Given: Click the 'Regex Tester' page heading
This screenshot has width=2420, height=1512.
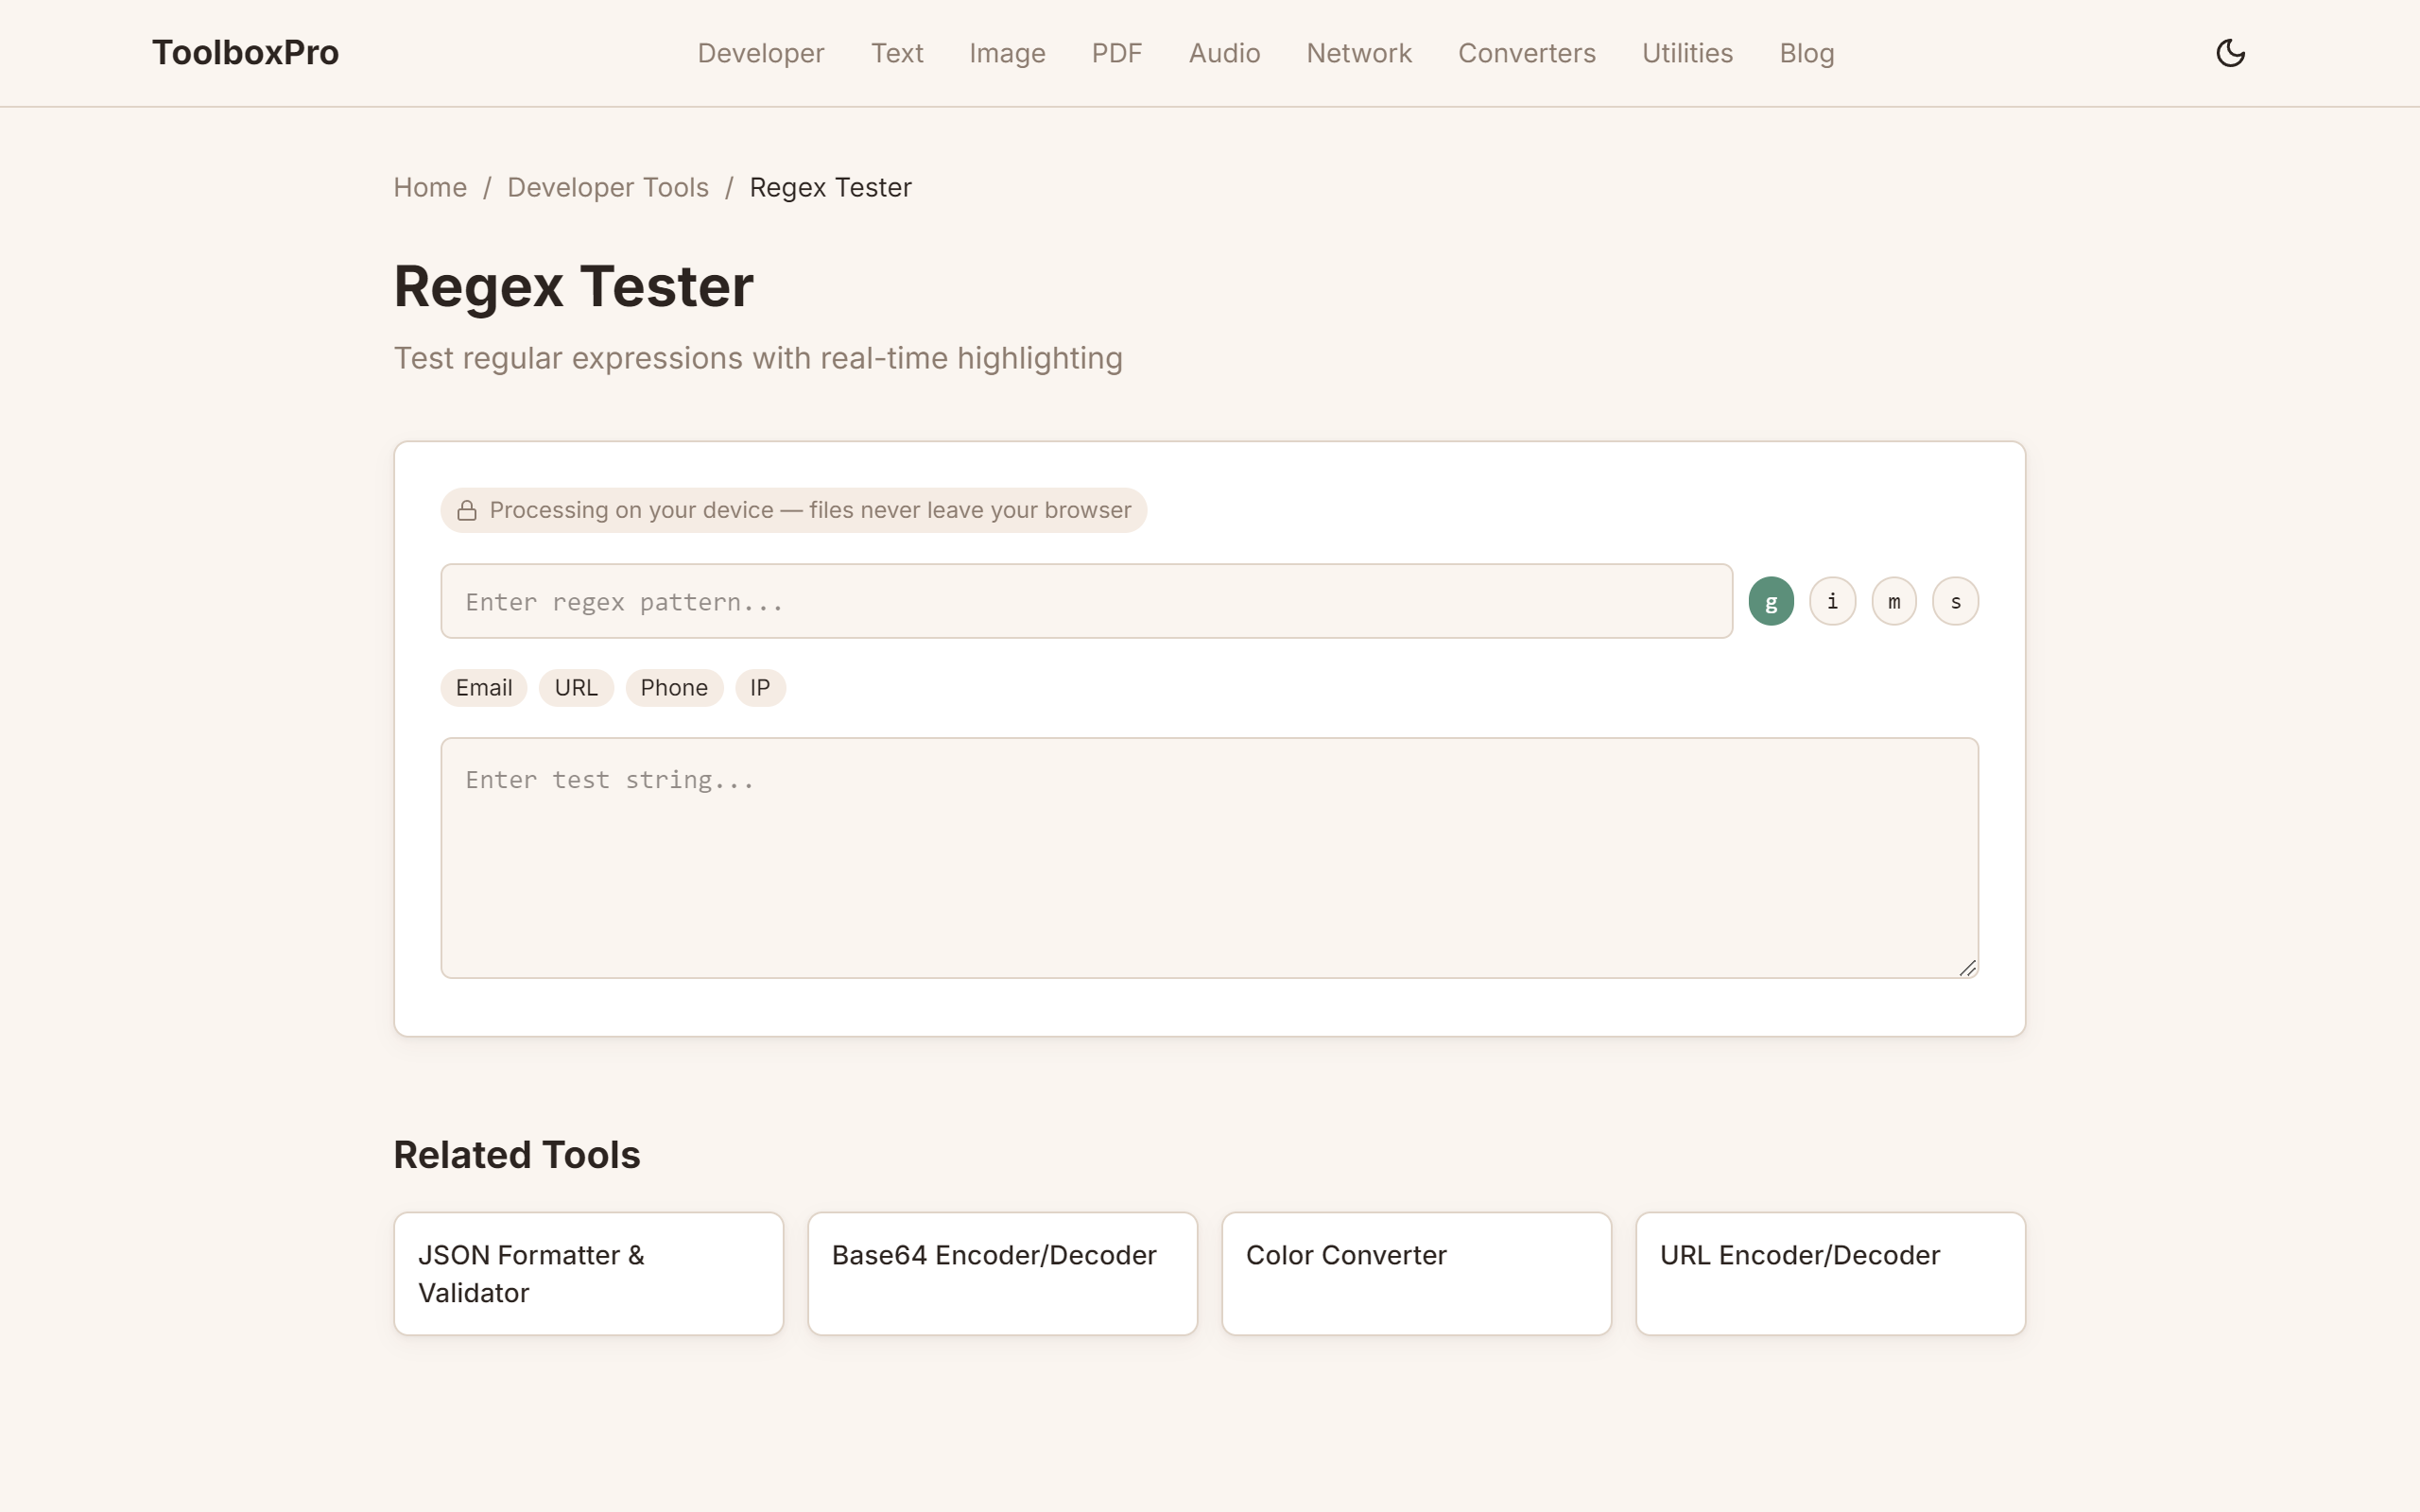Looking at the screenshot, I should point(573,286).
